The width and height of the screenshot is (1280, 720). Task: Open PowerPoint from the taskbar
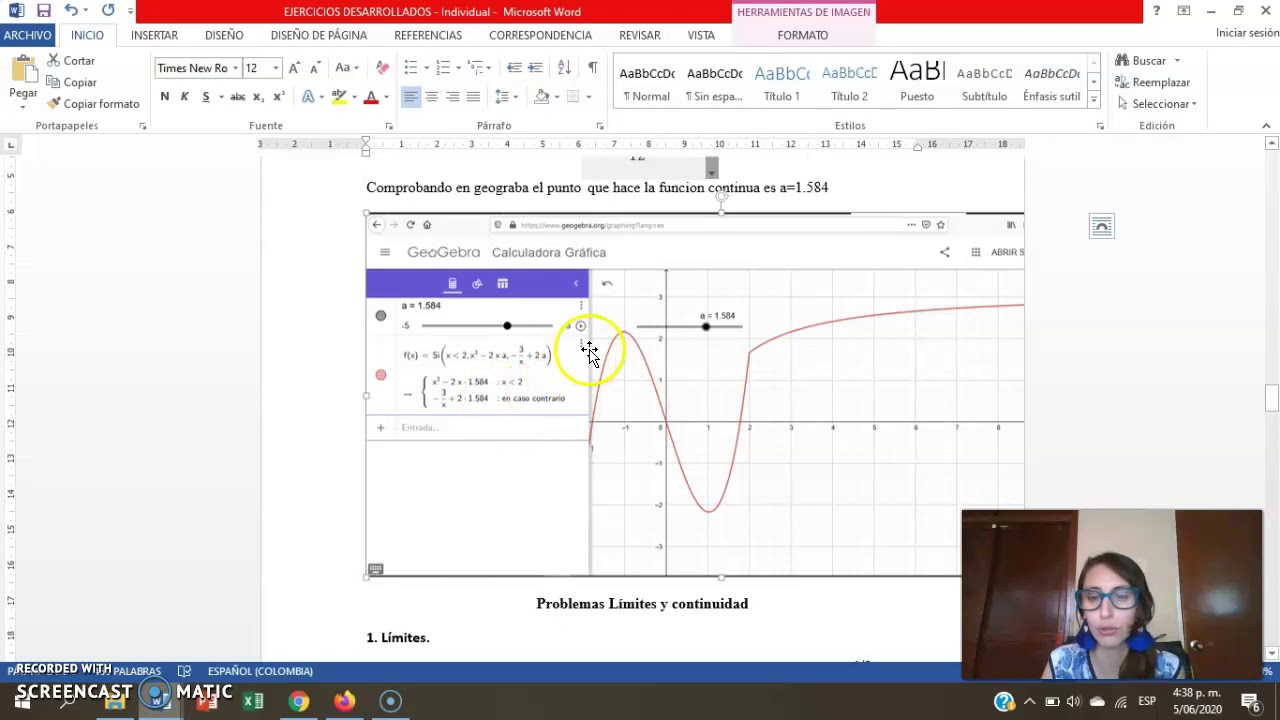[207, 701]
